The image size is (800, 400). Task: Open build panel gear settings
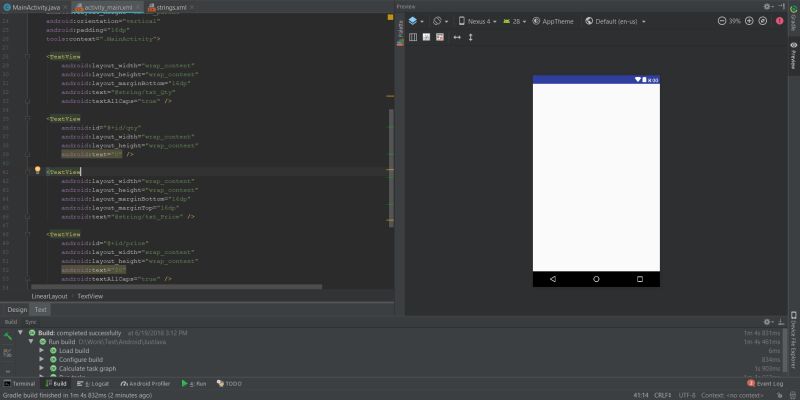coord(767,322)
